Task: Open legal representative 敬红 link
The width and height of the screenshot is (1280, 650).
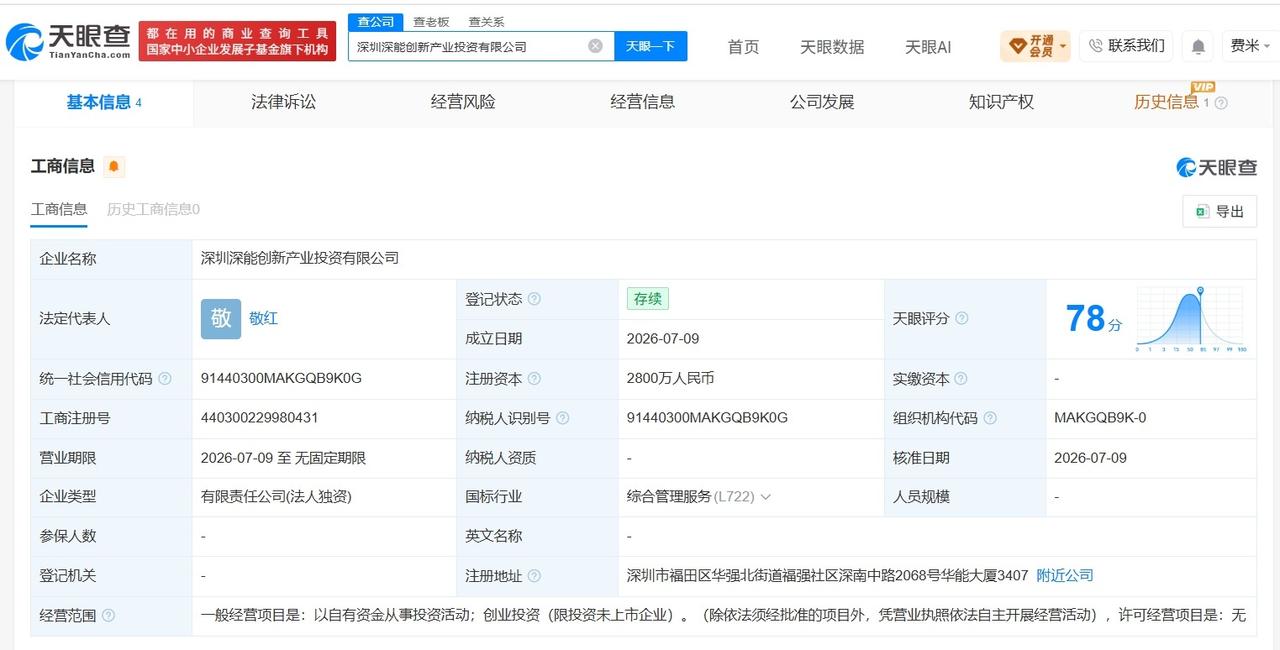Action: pyautogui.click(x=264, y=319)
